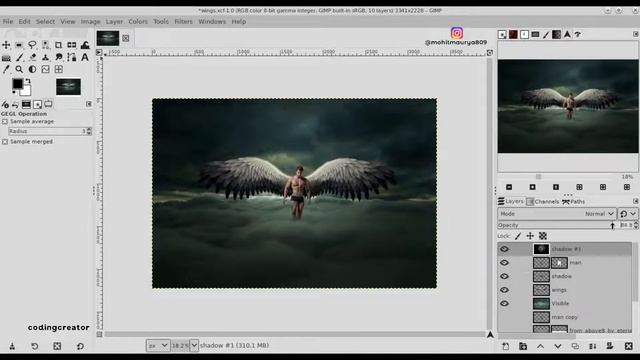
Task: Toggle lock alpha channel
Action: 543,236
